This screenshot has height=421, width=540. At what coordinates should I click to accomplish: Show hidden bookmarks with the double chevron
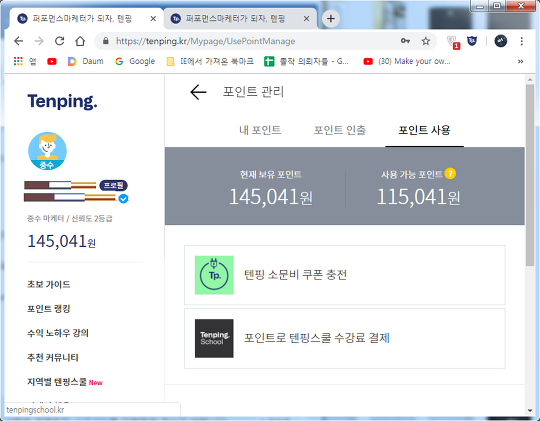520,61
